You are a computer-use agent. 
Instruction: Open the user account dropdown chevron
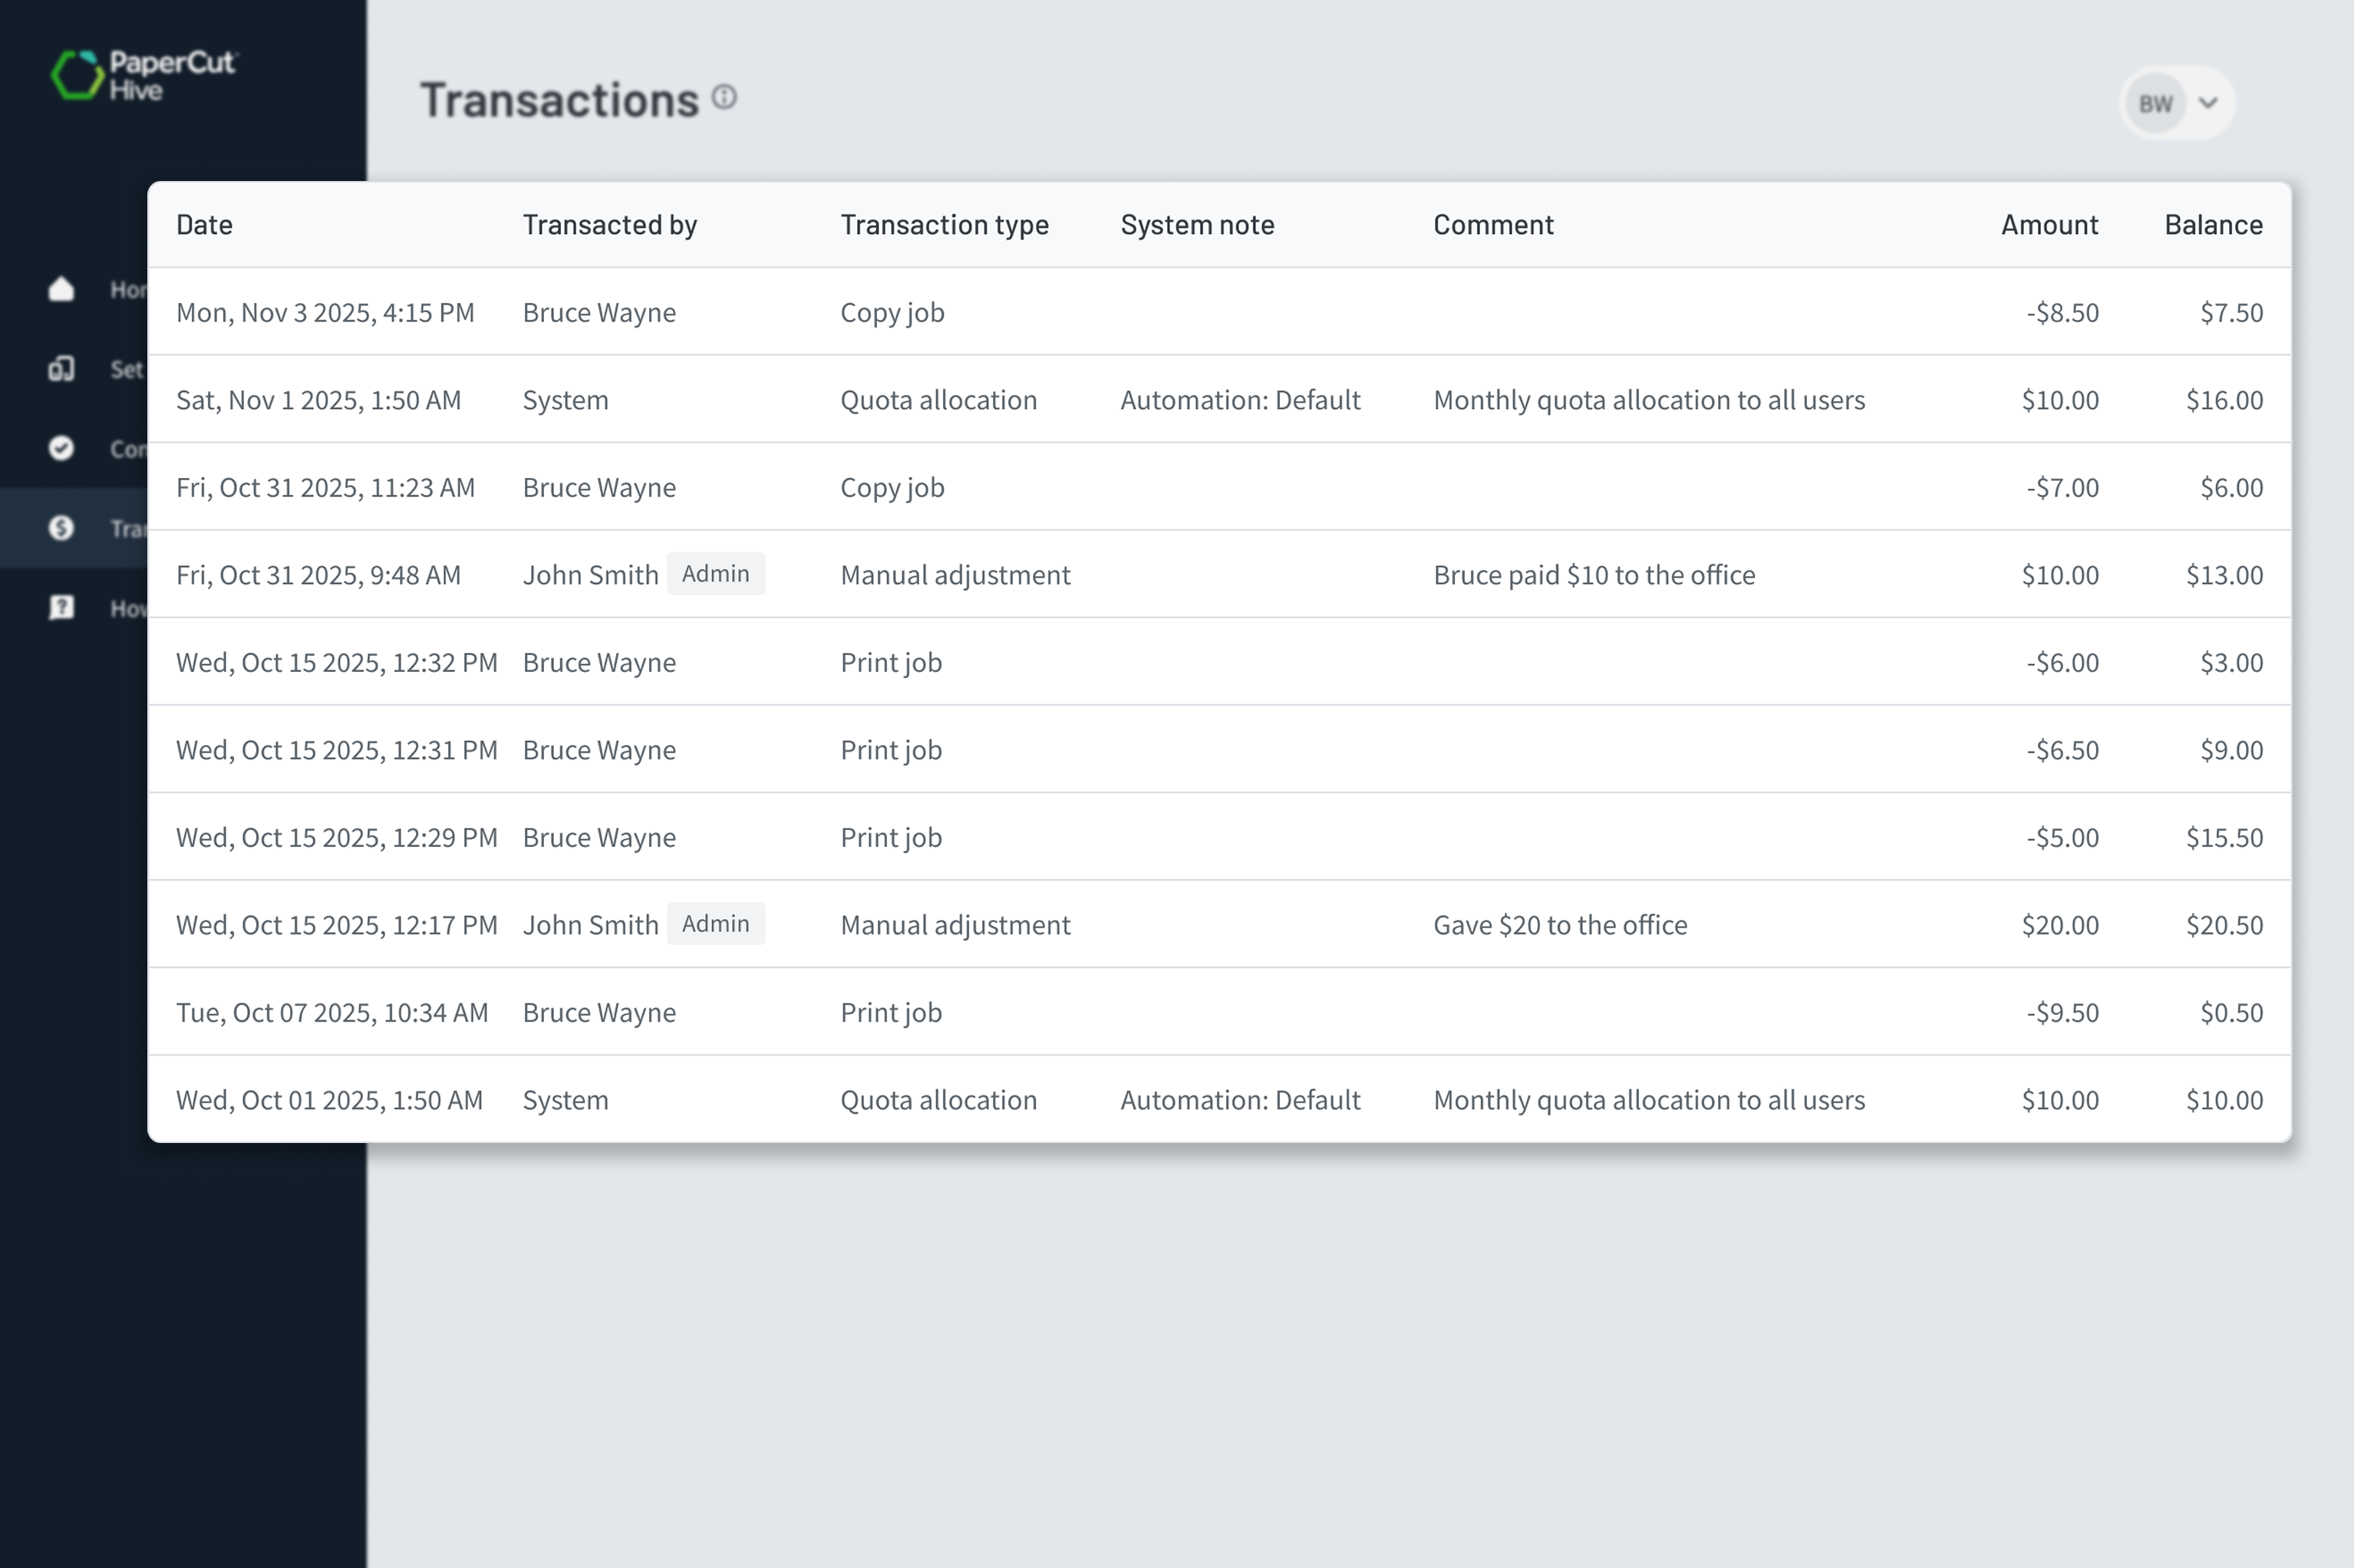pos(2208,101)
